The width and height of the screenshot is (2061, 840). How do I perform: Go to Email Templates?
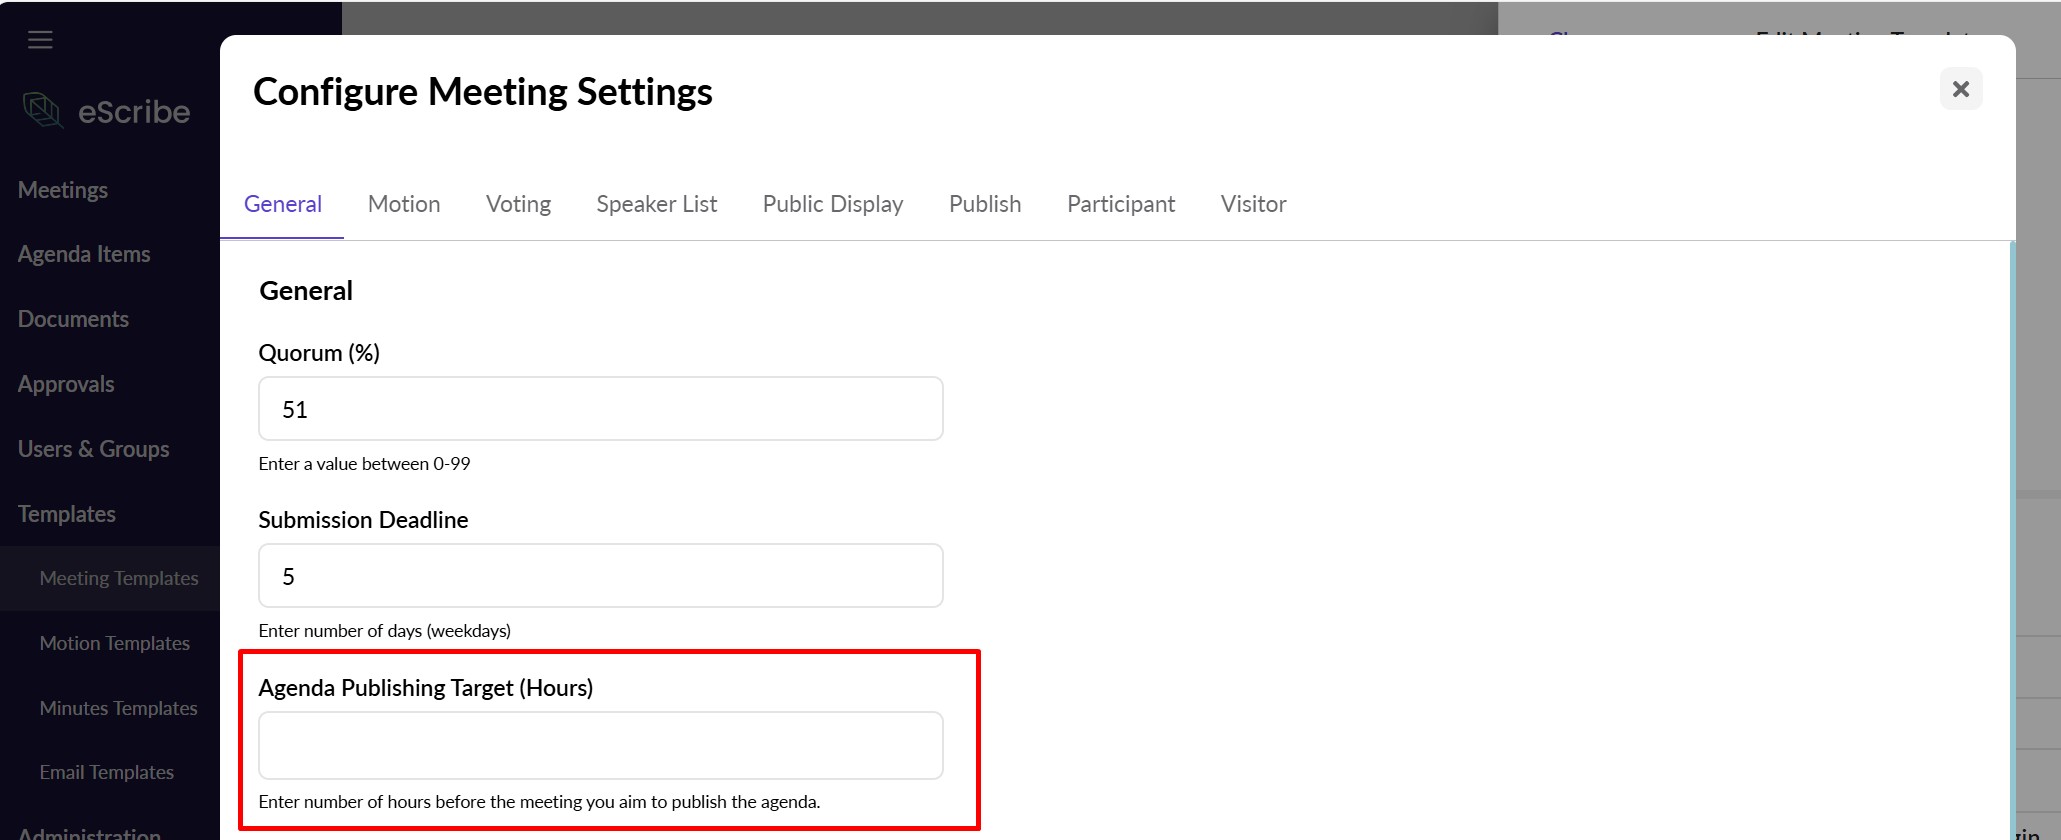107,772
